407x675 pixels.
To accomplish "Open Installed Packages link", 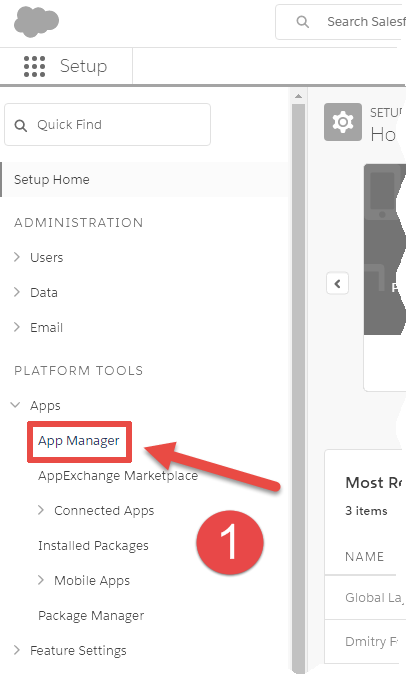I will pyautogui.click(x=93, y=546).
